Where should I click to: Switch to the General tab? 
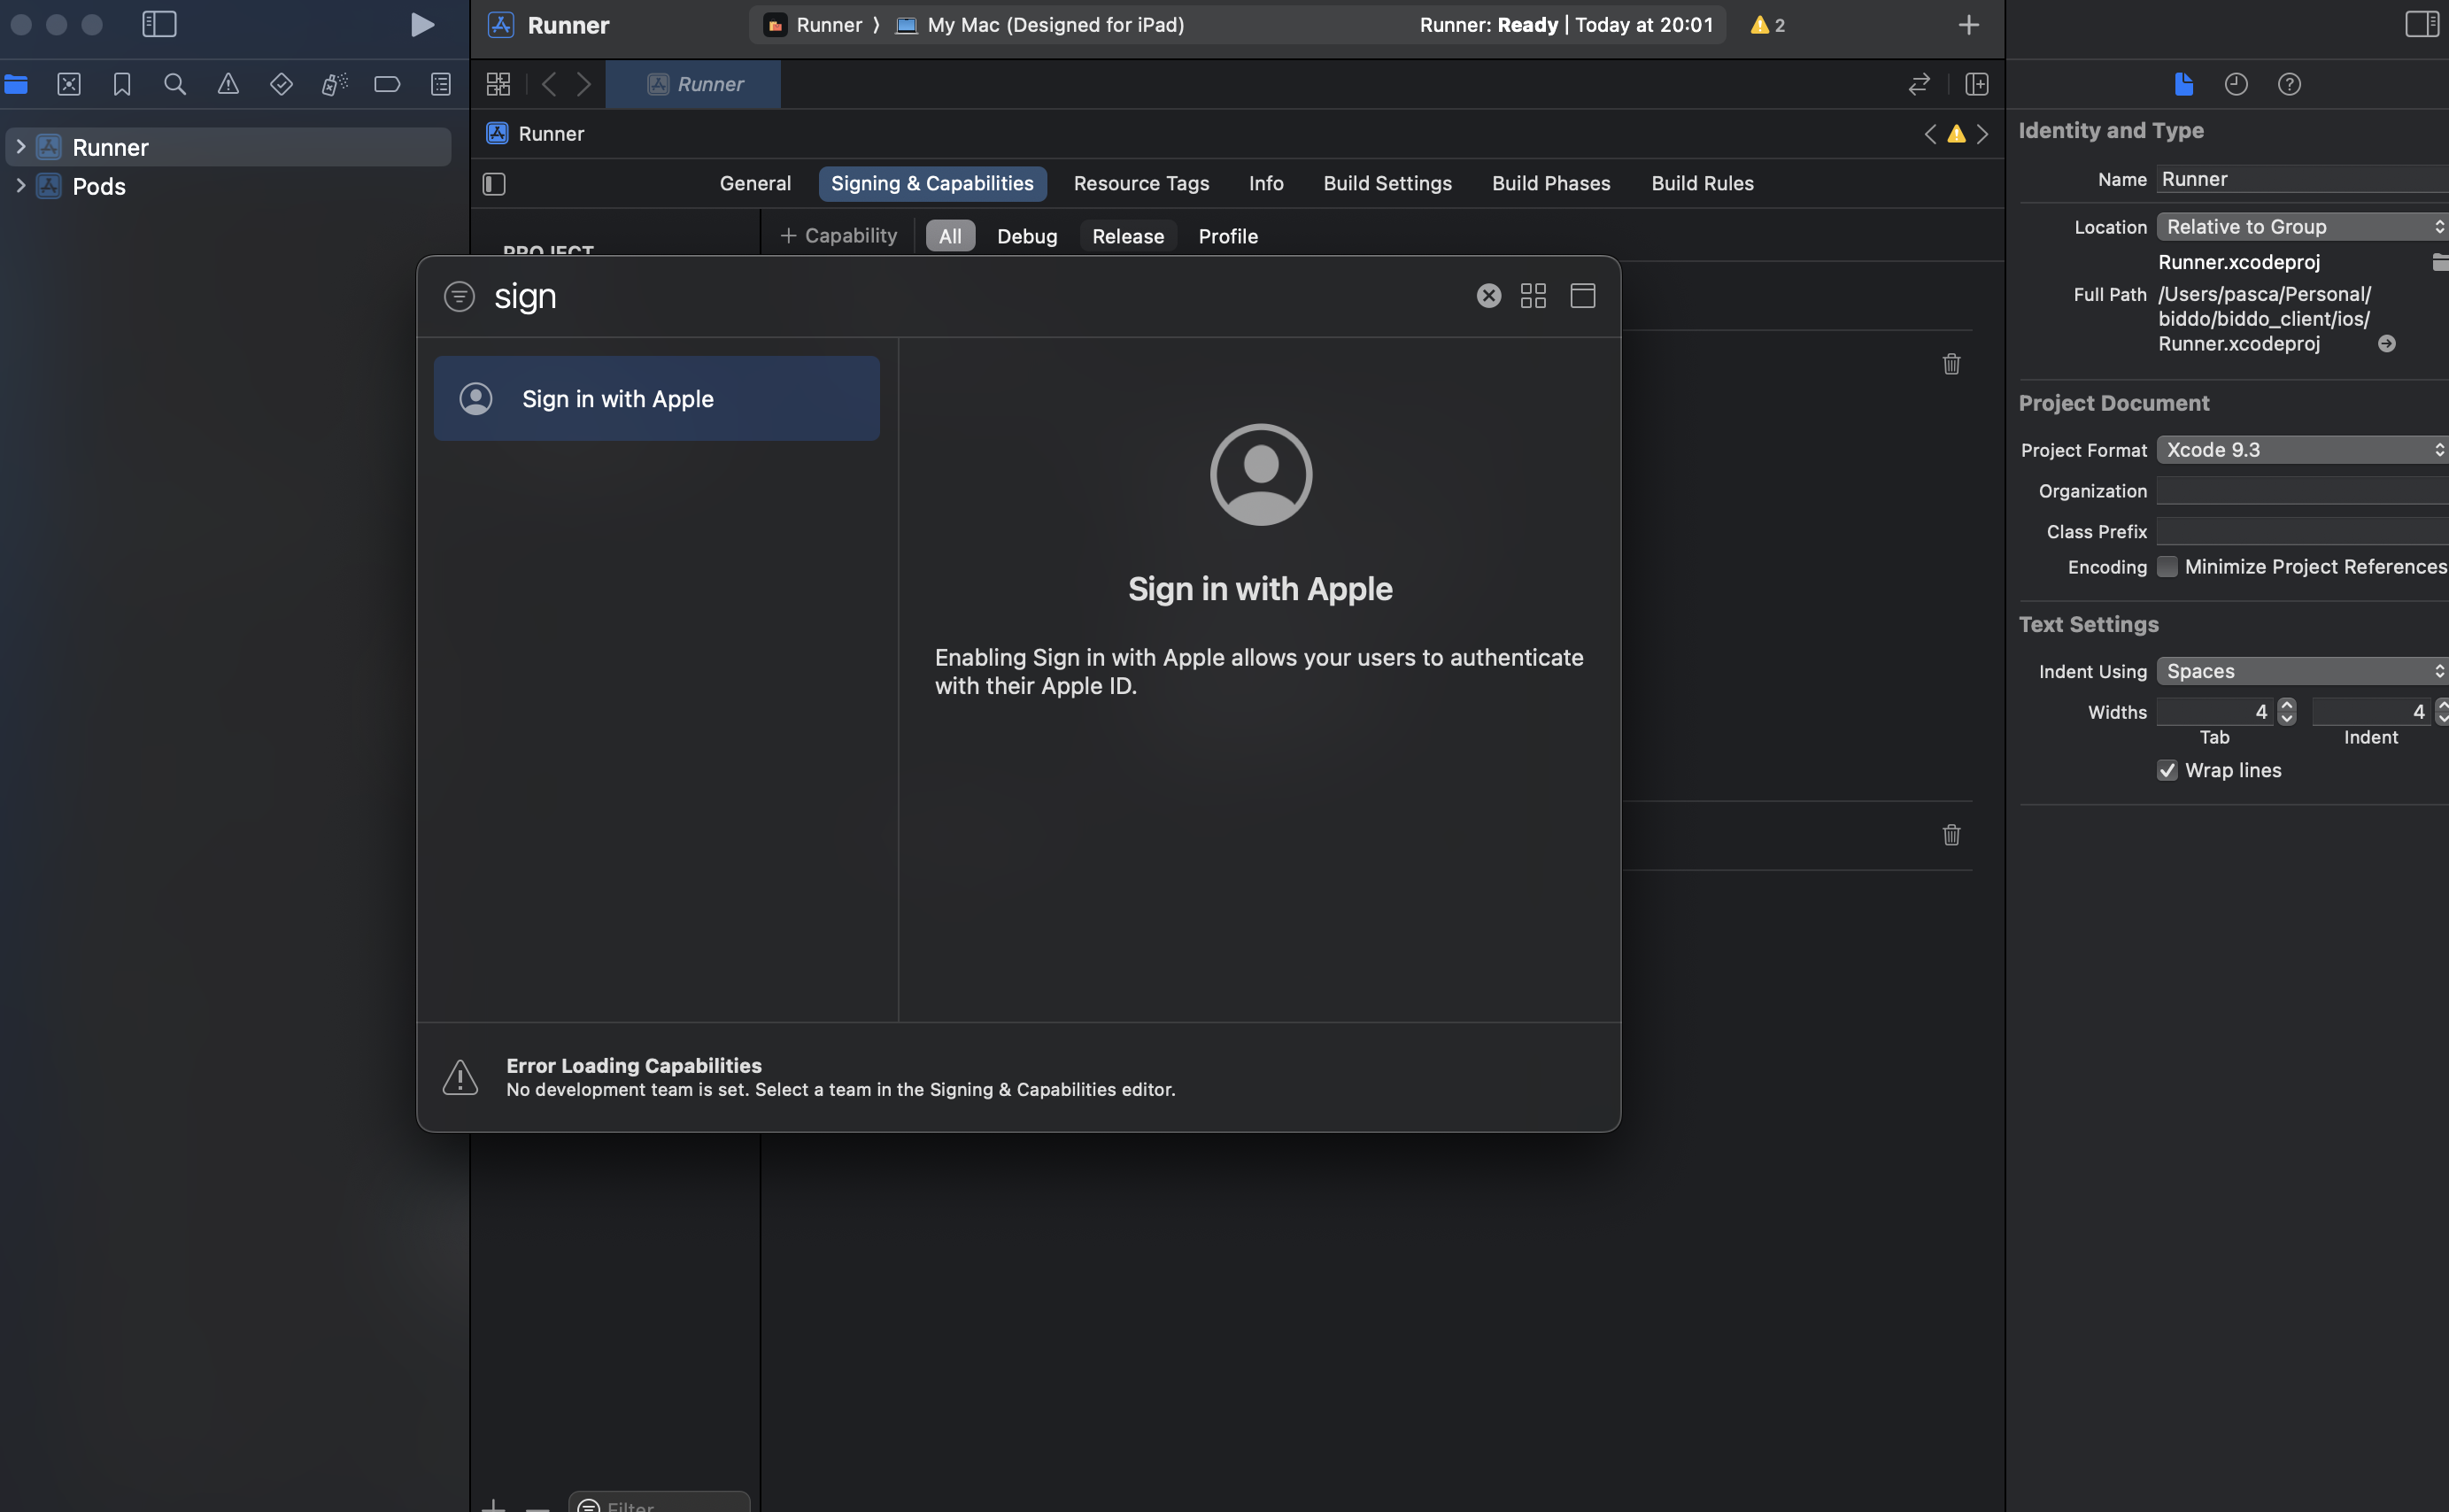755,184
